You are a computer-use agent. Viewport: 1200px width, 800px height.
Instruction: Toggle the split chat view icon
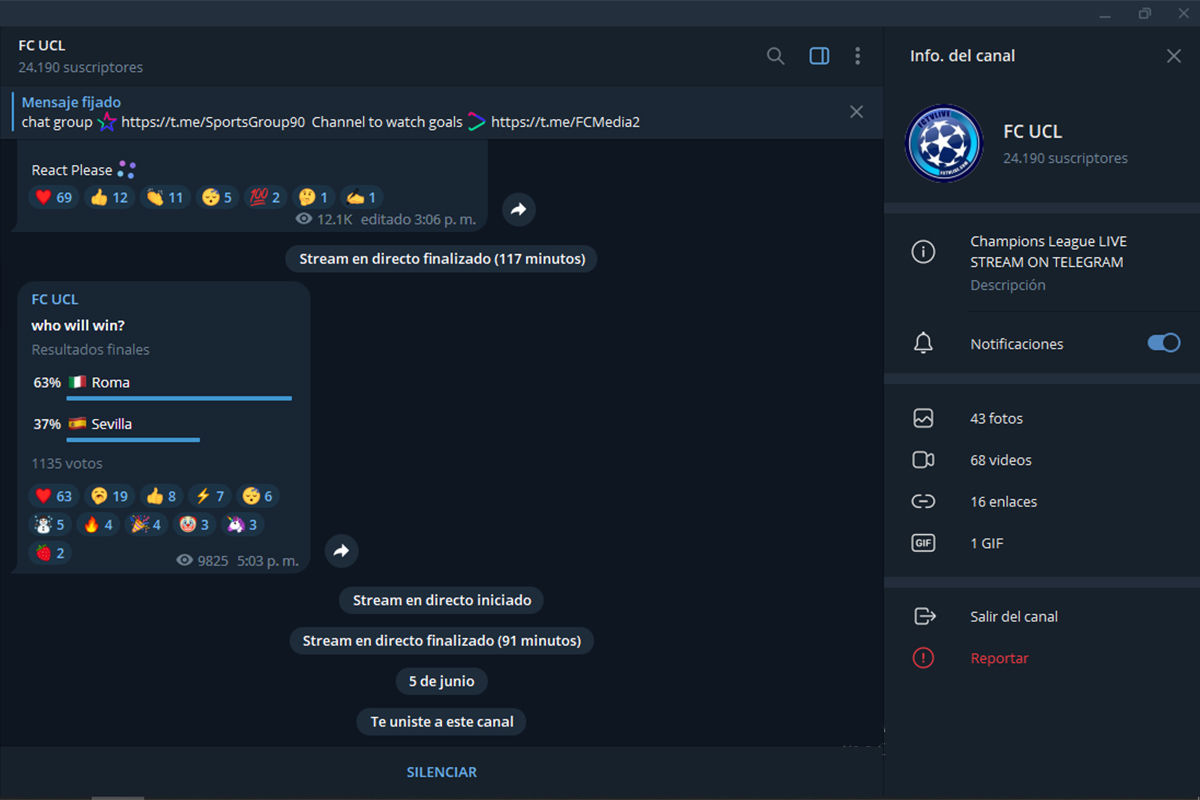(818, 56)
